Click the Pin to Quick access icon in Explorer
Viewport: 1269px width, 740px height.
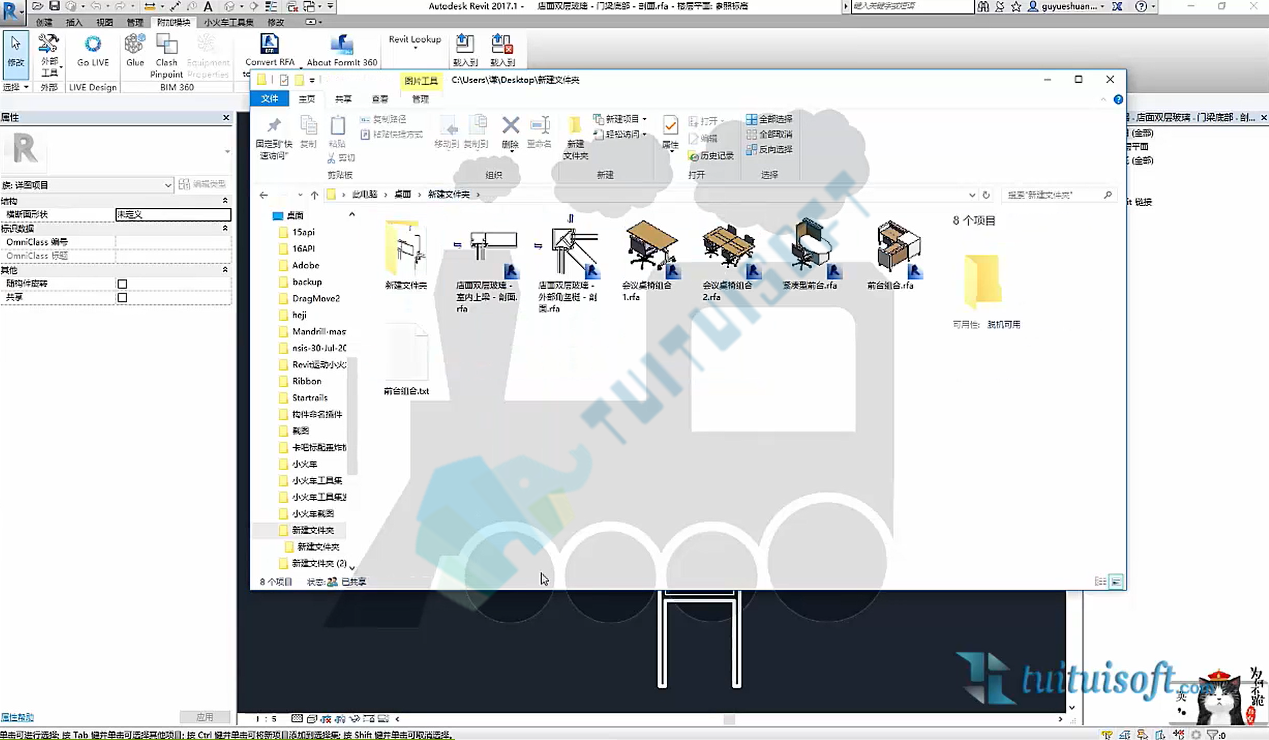click(274, 136)
